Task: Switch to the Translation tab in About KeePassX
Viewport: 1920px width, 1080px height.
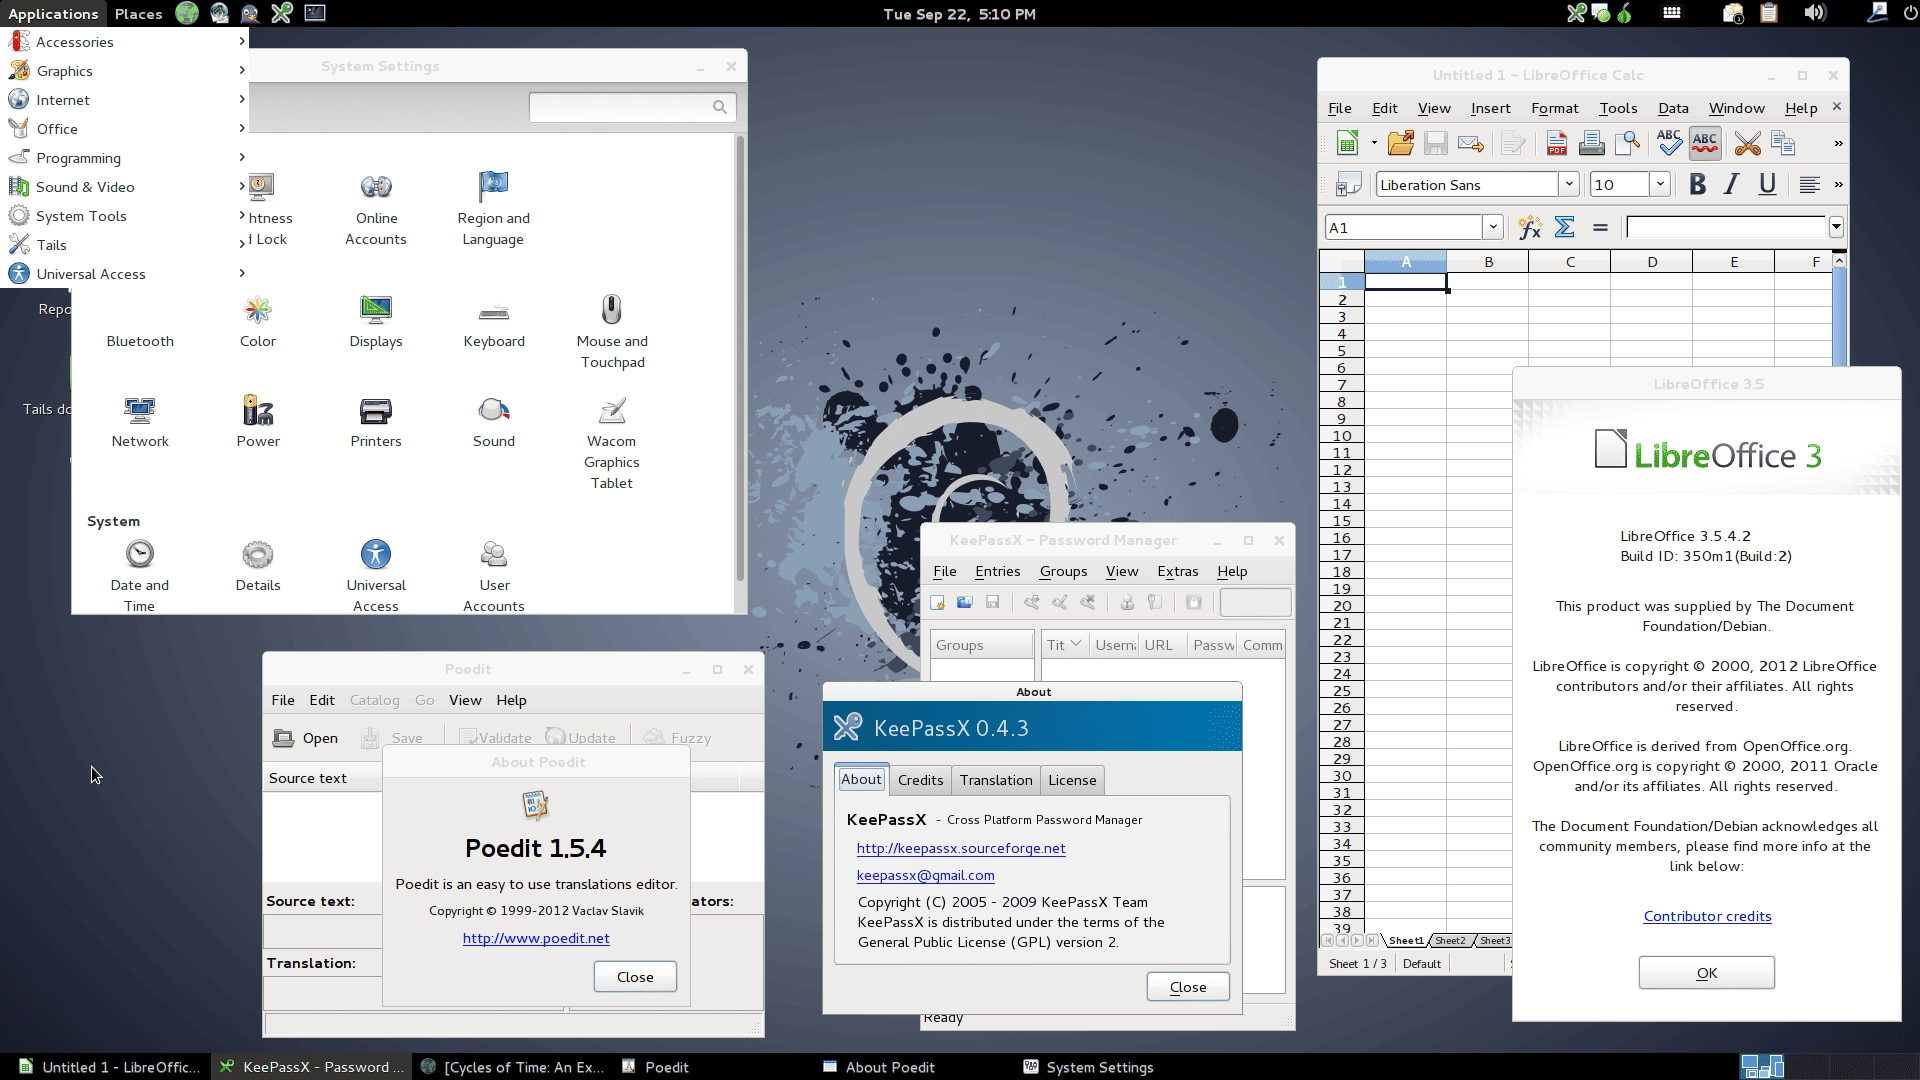Action: (x=996, y=780)
